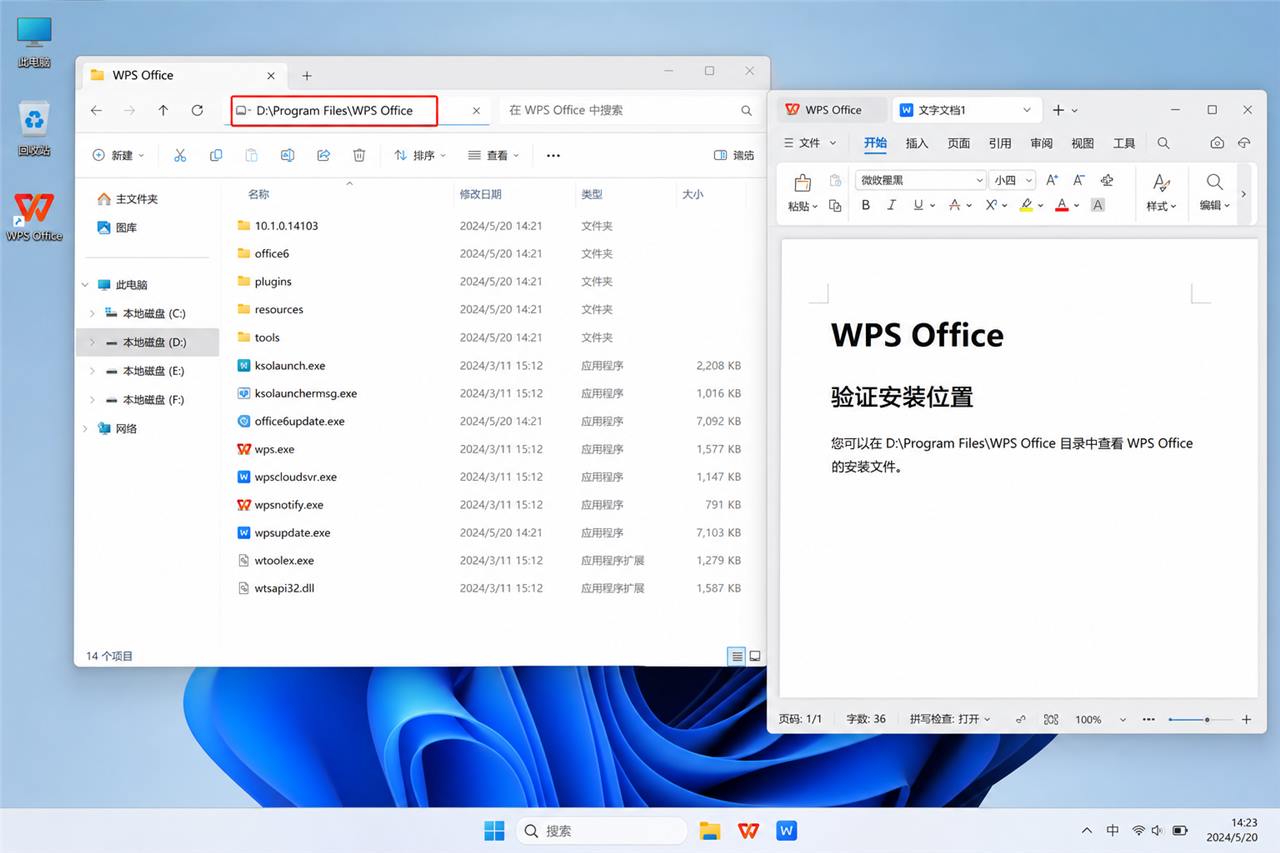
Task: Click the Copy icon in WPS ribbon
Action: coord(835,205)
